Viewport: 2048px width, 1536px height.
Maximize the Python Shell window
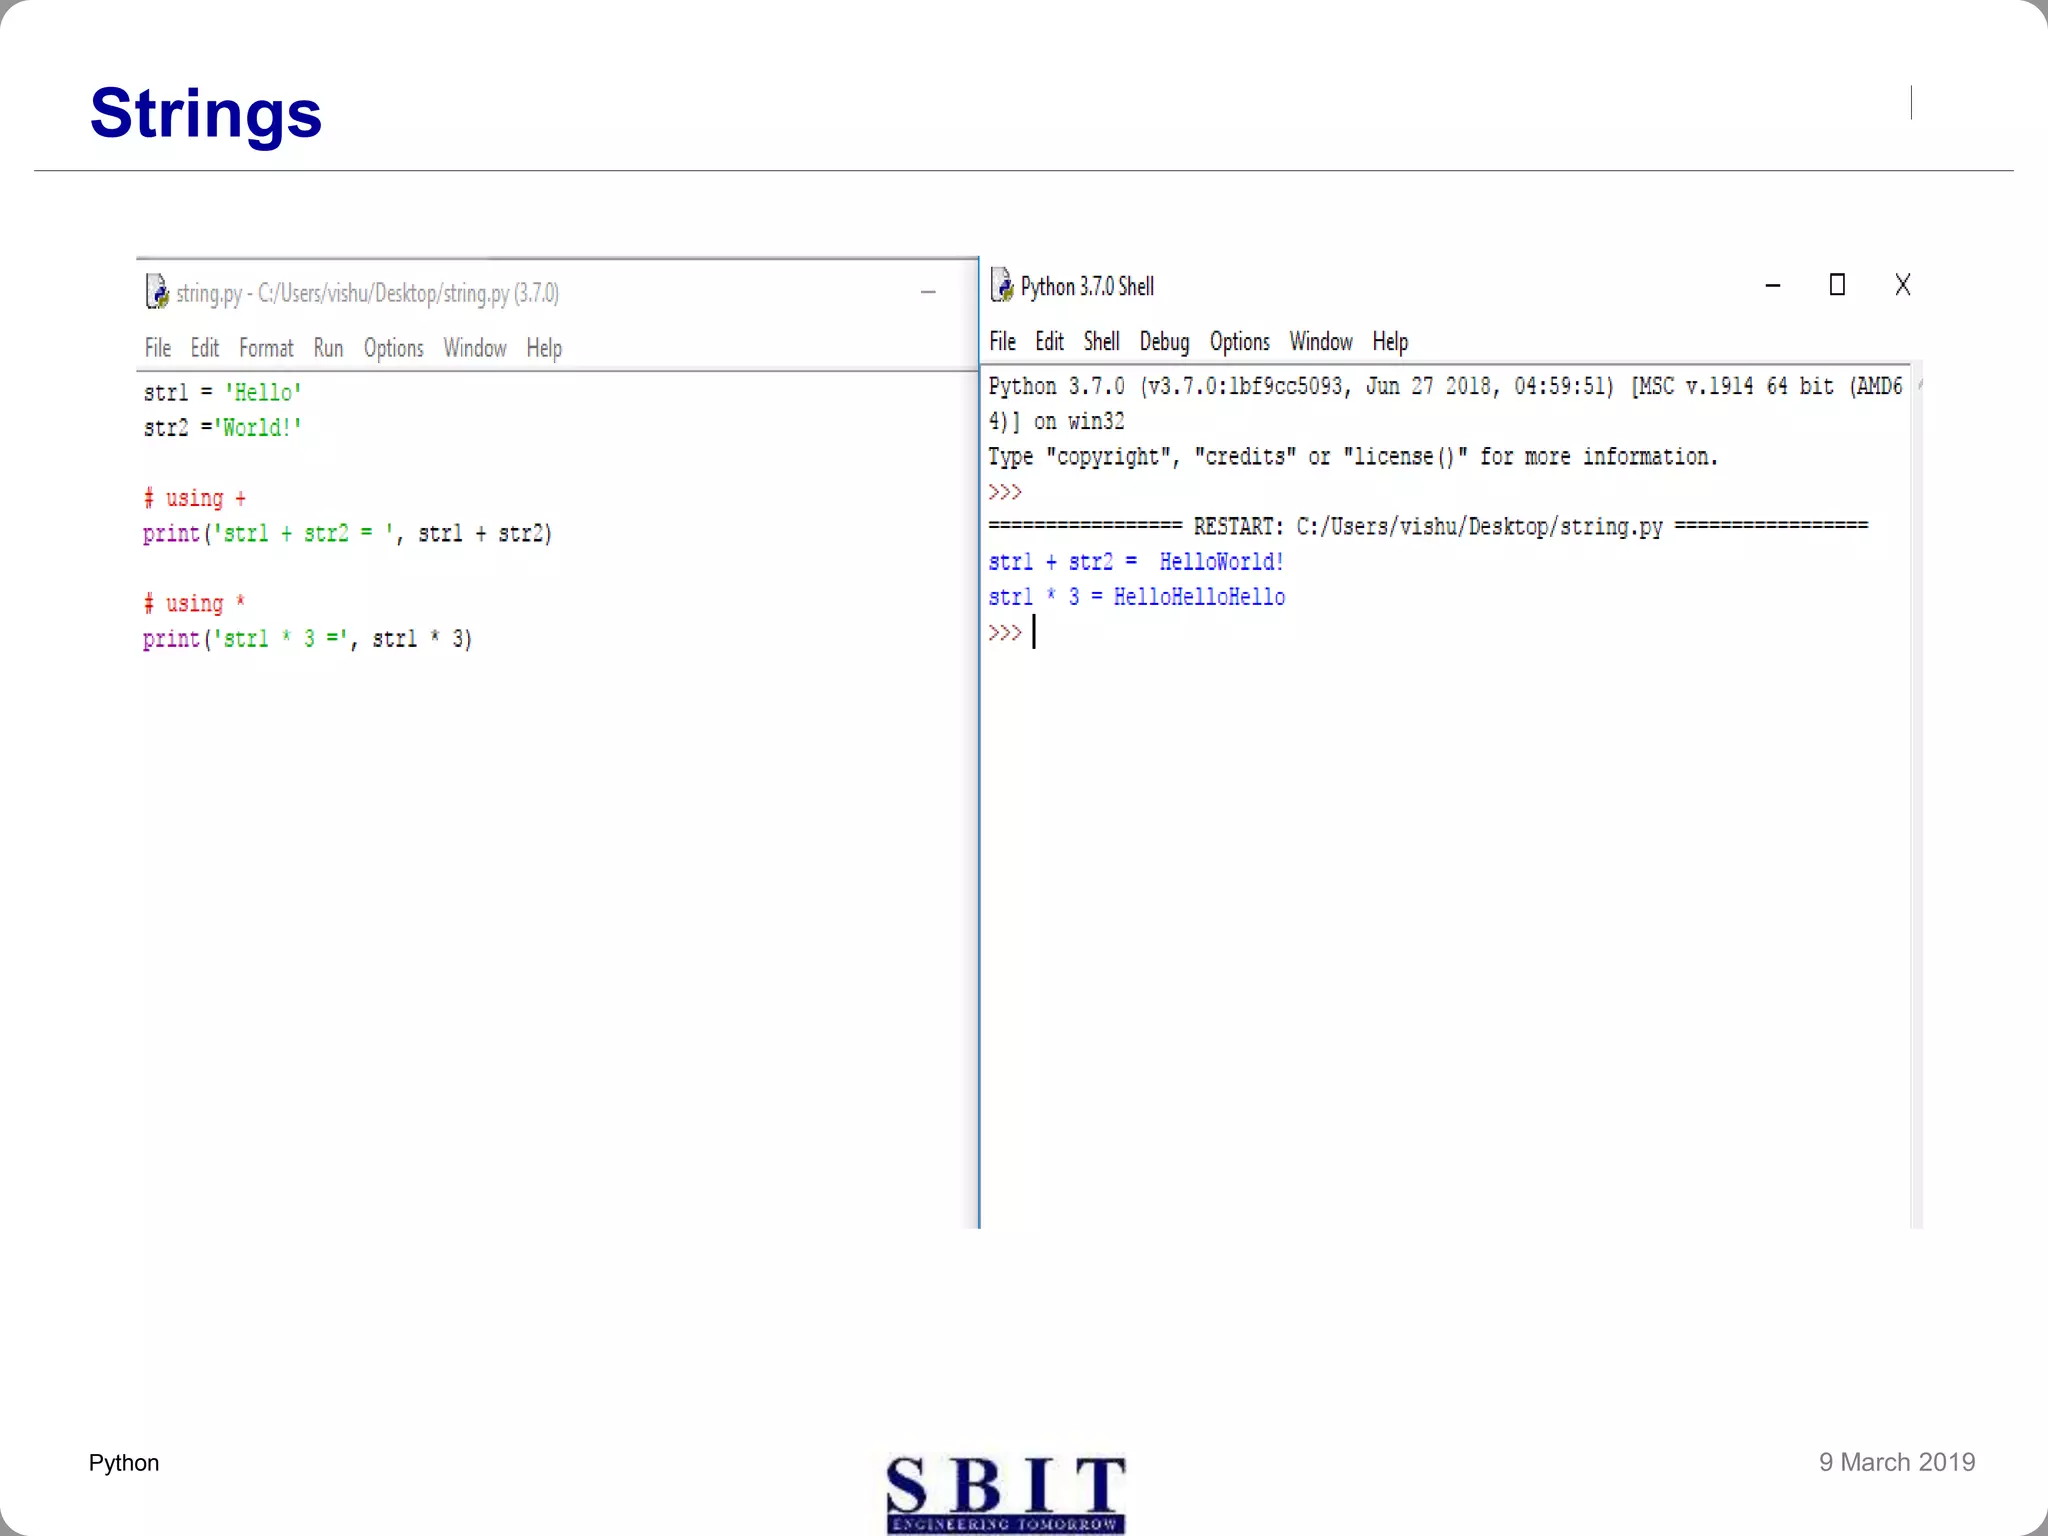tap(1837, 285)
